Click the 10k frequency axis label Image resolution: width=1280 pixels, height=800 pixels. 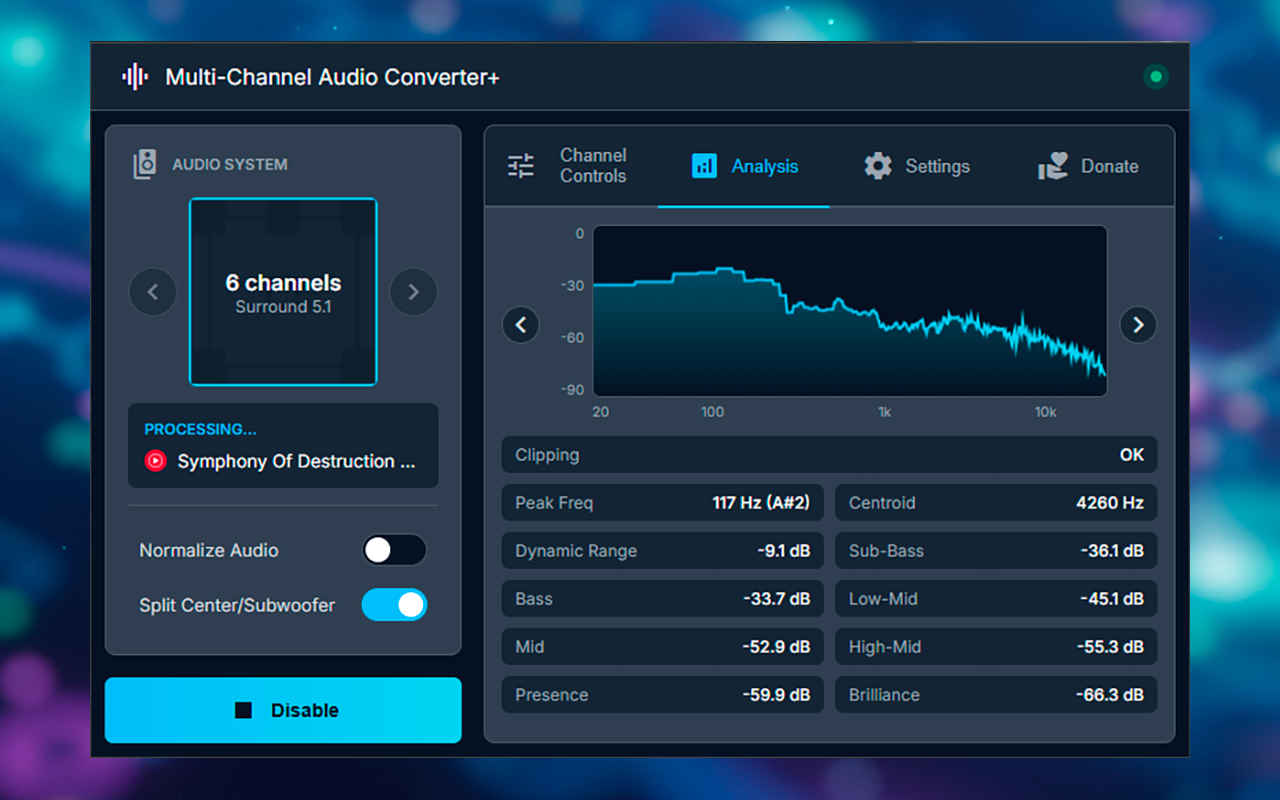(1045, 412)
